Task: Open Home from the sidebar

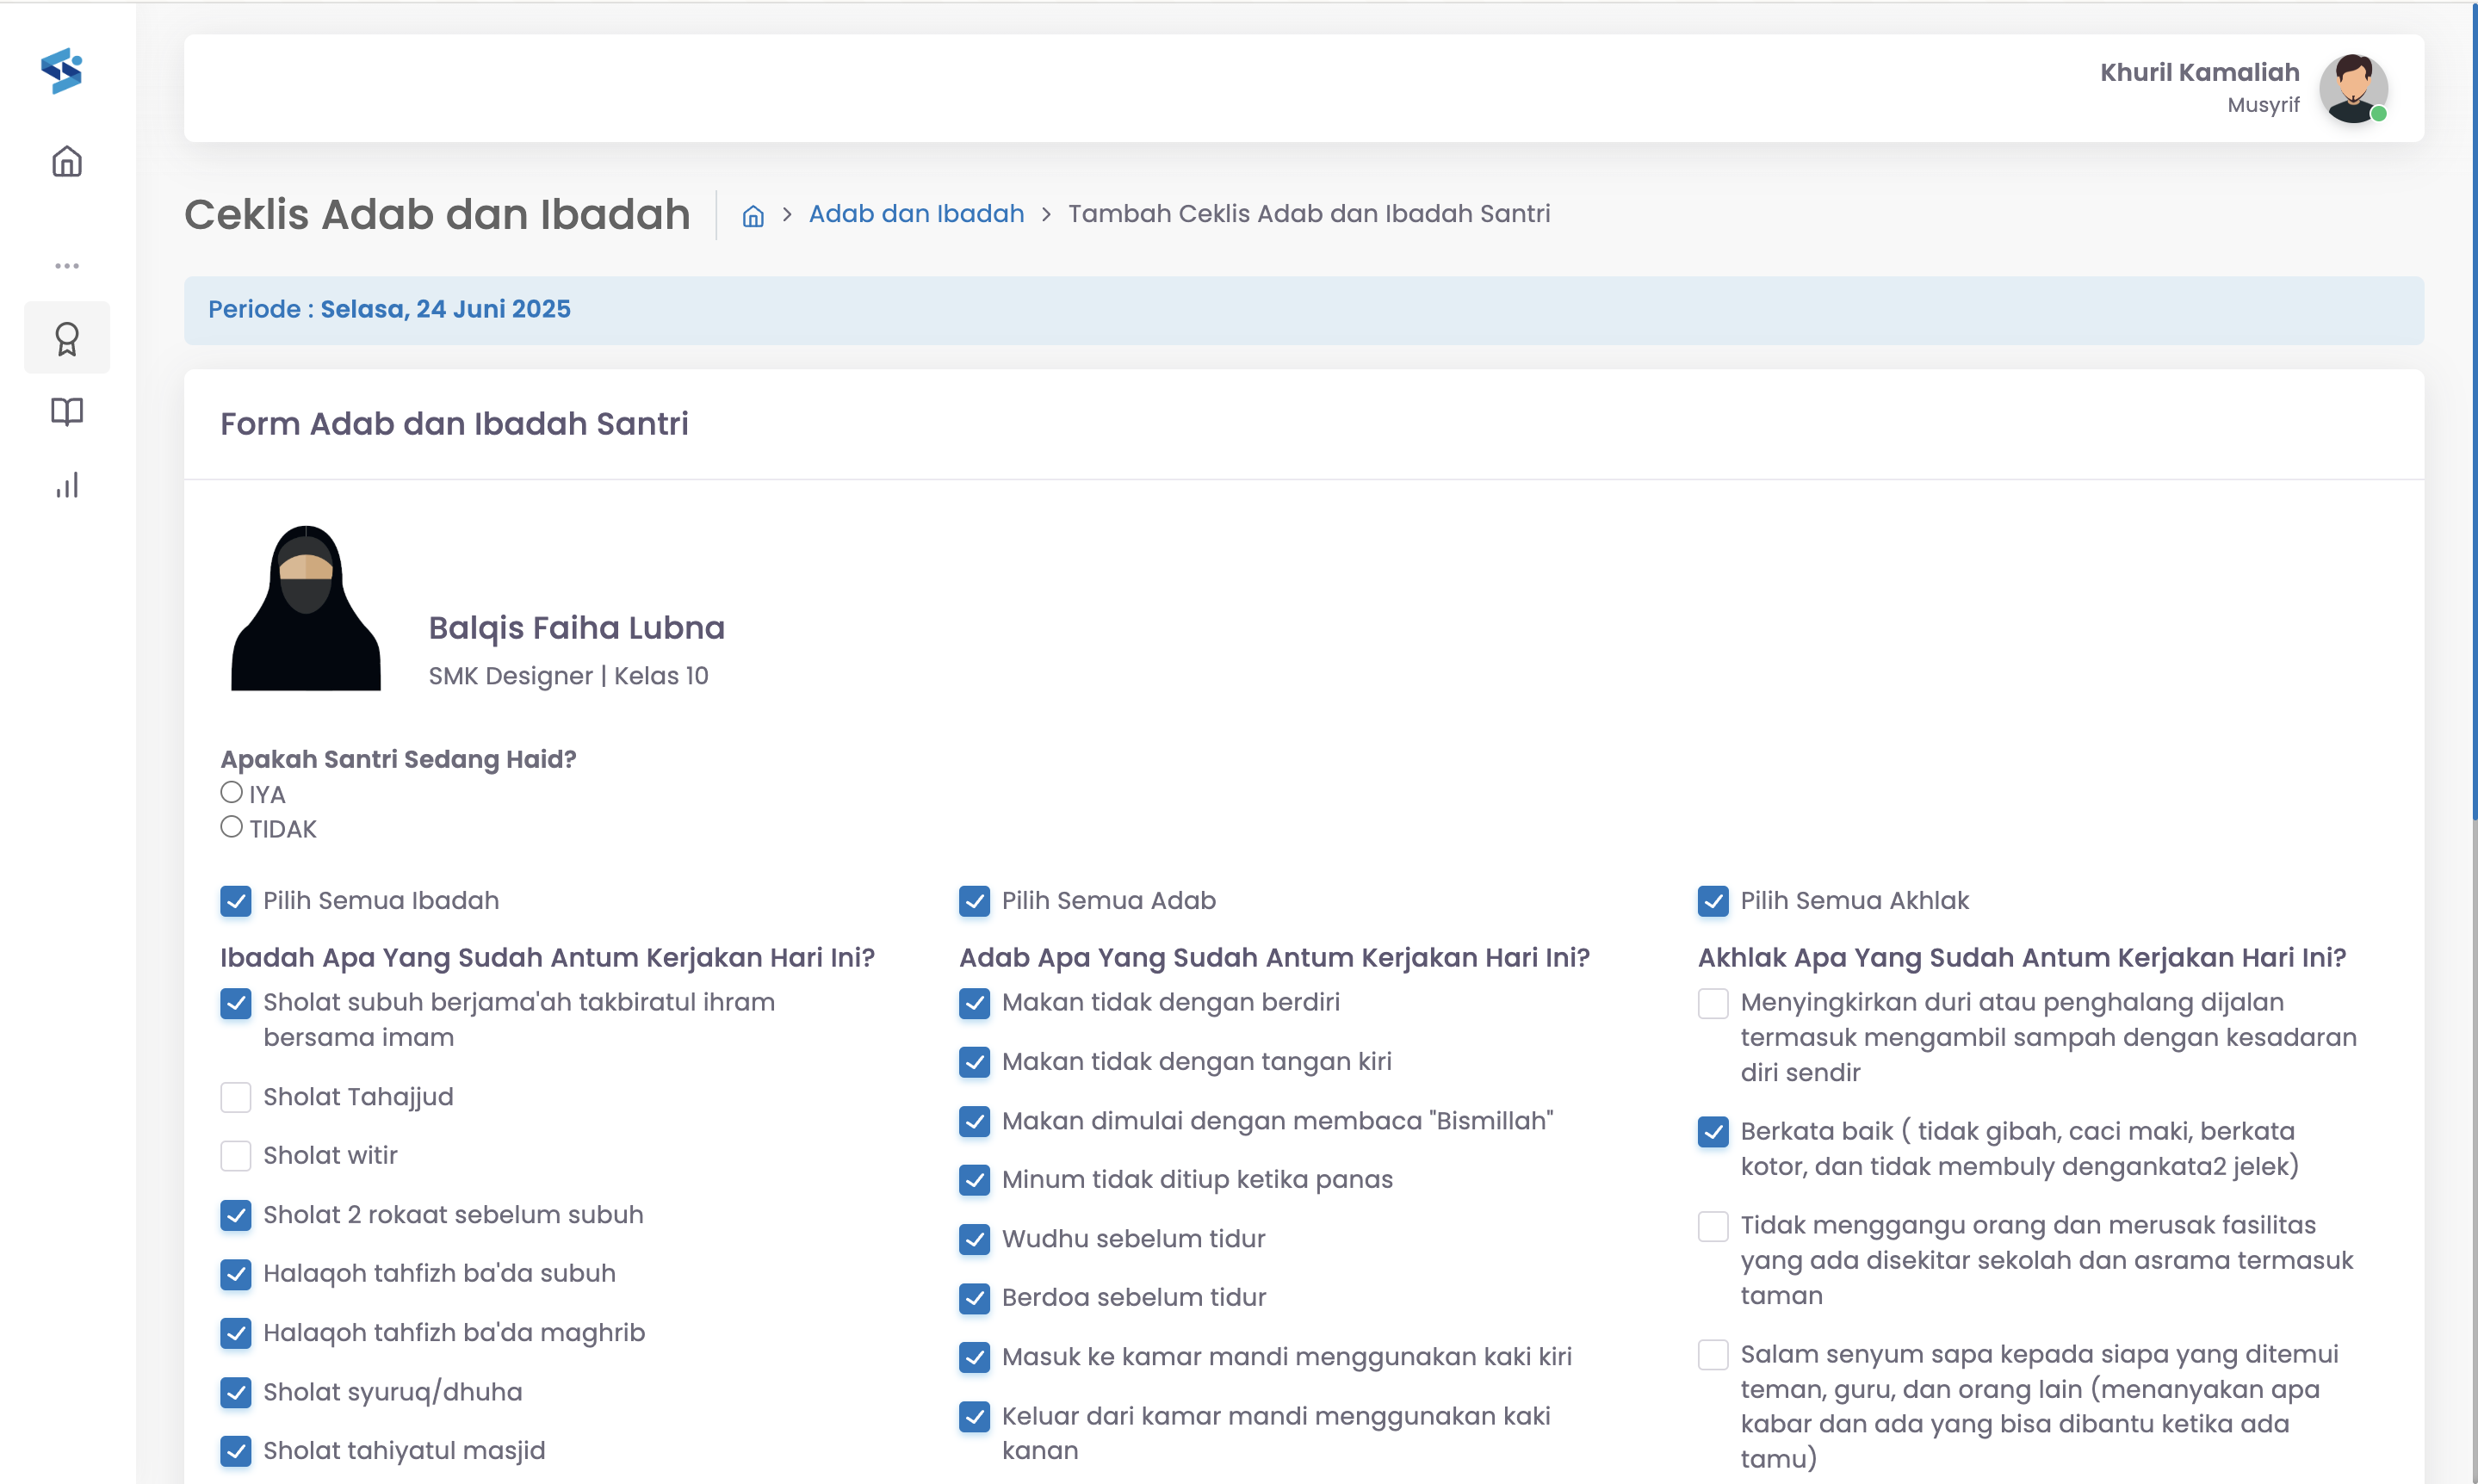Action: click(66, 161)
